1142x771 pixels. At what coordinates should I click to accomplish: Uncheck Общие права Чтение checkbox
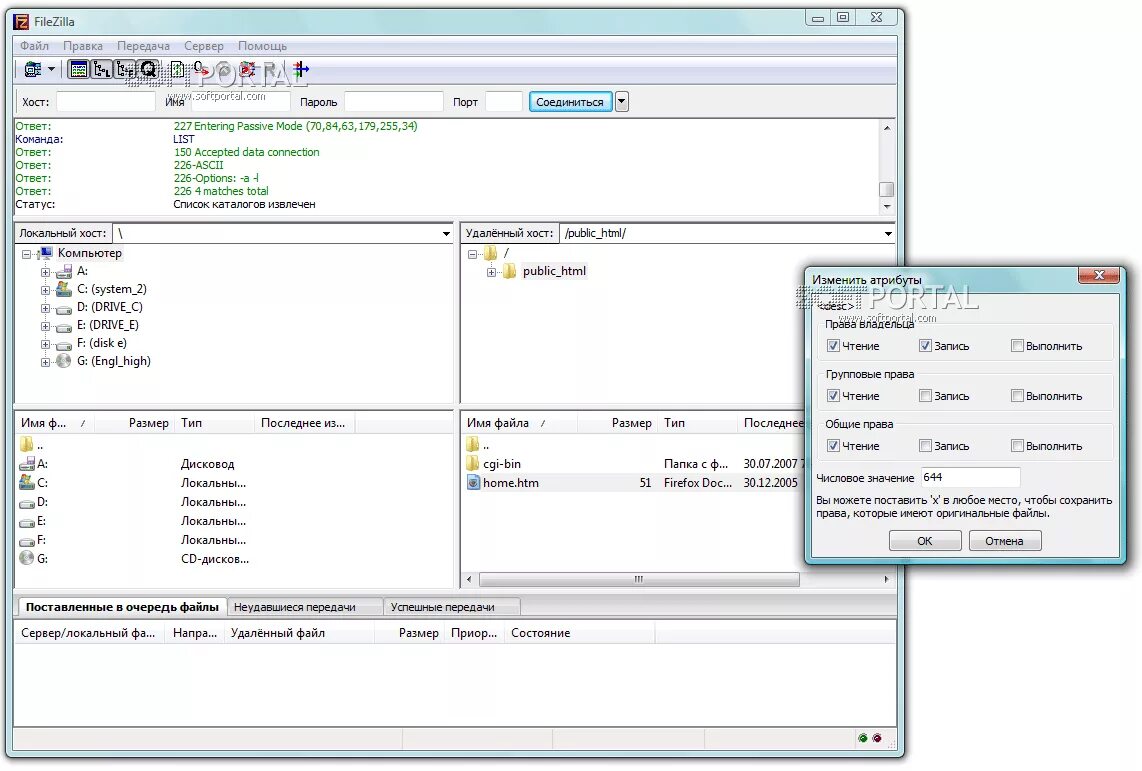coord(833,446)
